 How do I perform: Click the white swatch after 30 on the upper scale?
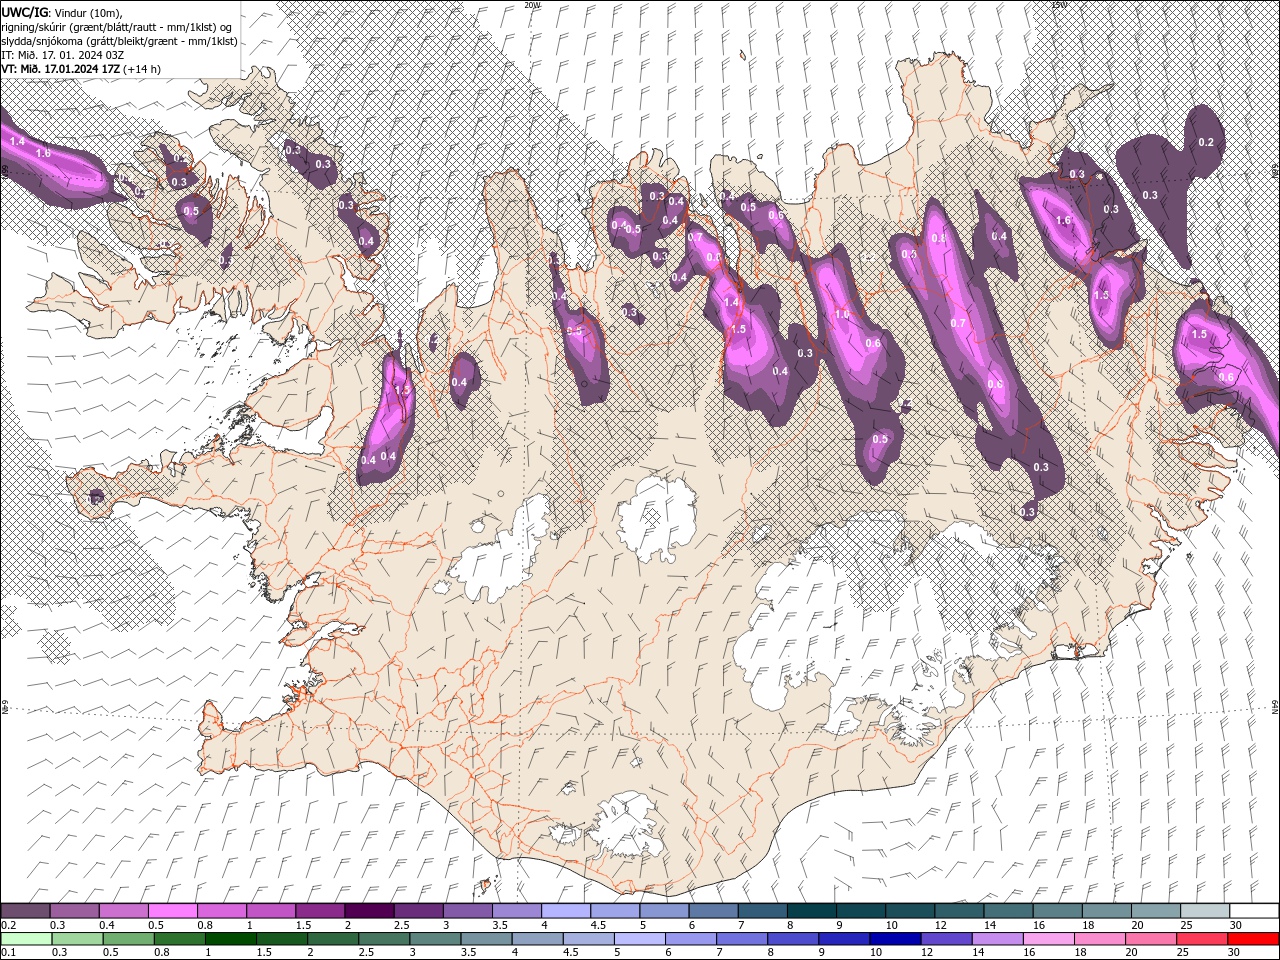click(1254, 911)
